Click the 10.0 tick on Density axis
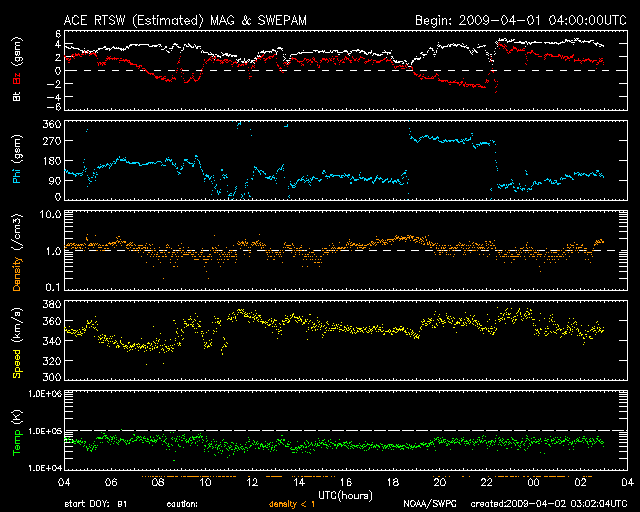The image size is (640, 512). tap(50, 215)
